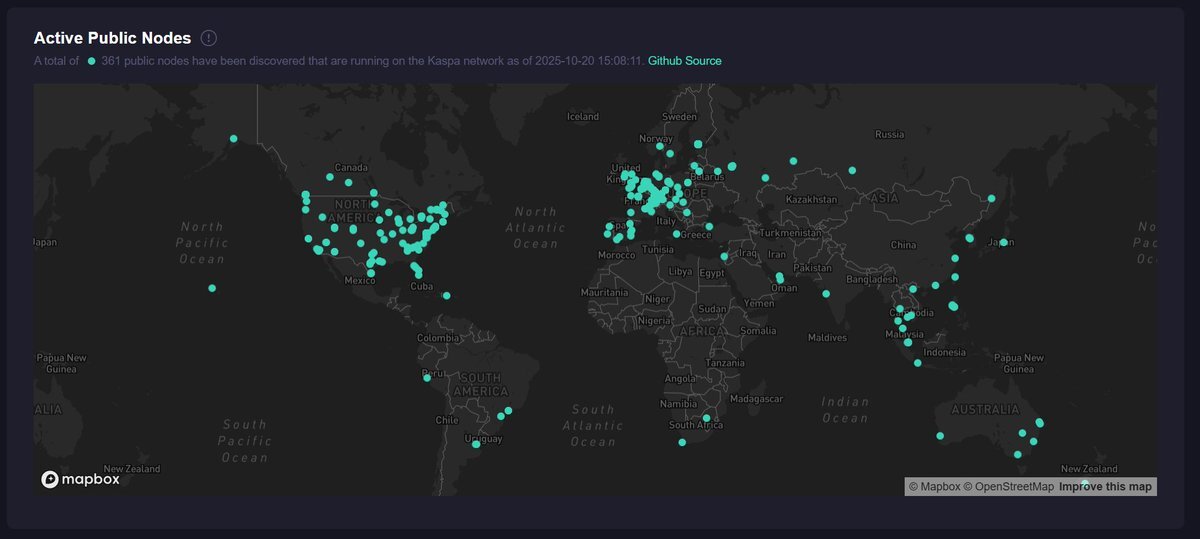Click the node marker in Japan
This screenshot has width=1200, height=539.
click(x=1003, y=242)
